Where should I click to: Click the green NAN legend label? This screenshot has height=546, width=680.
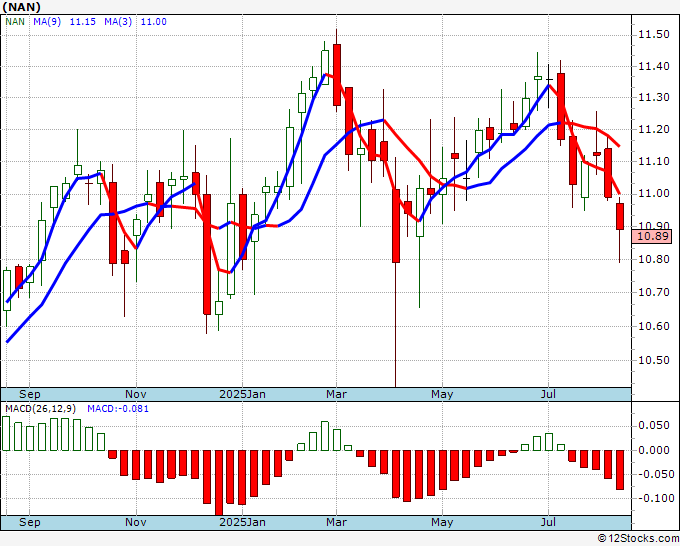[15, 22]
